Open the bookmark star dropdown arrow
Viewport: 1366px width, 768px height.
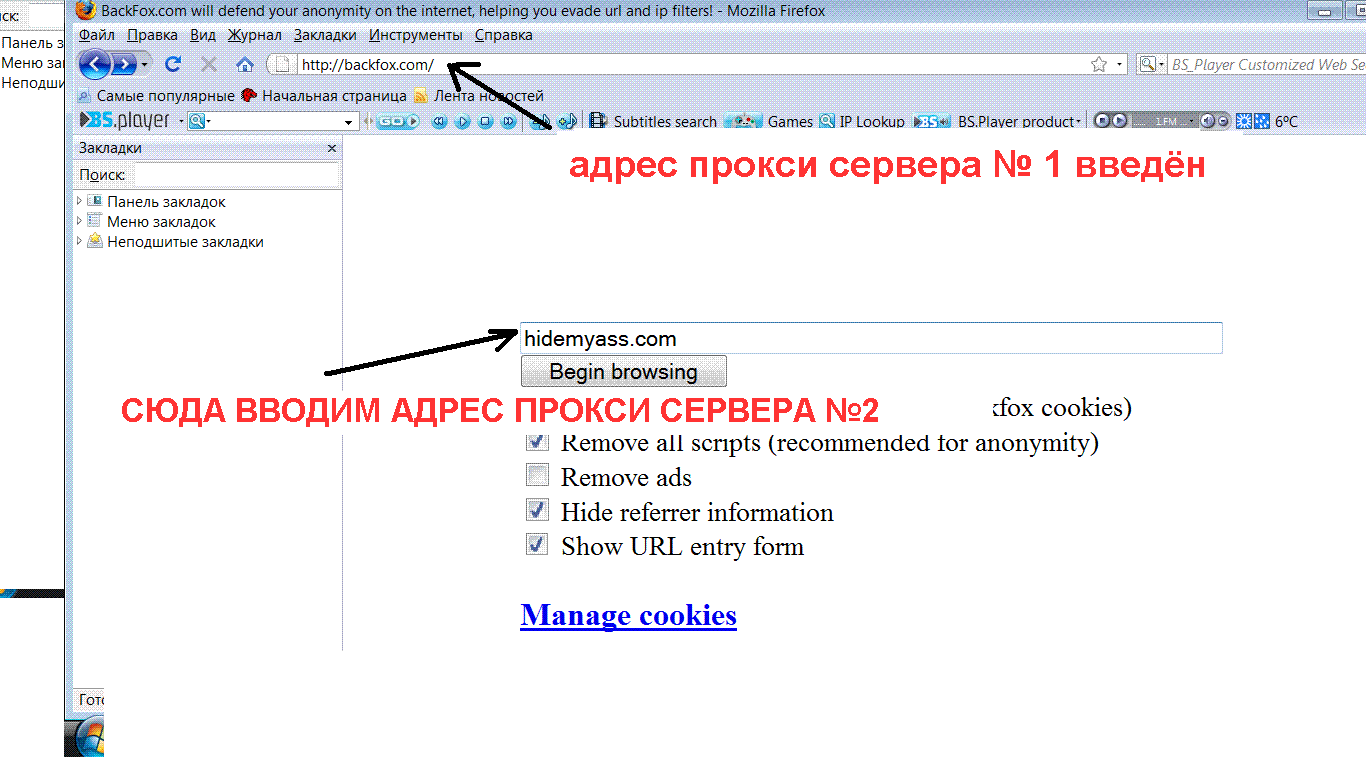tap(1119, 65)
